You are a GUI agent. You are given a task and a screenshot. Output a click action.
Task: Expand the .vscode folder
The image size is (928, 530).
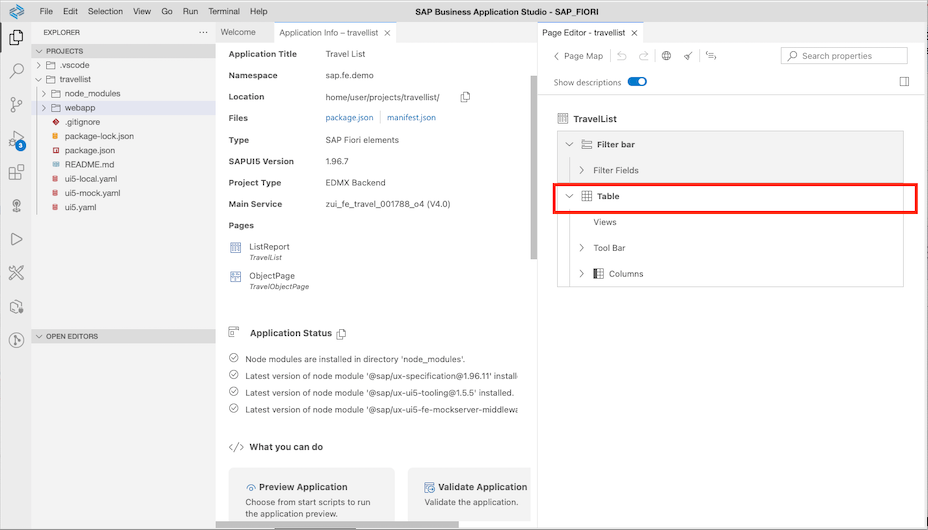pos(39,65)
